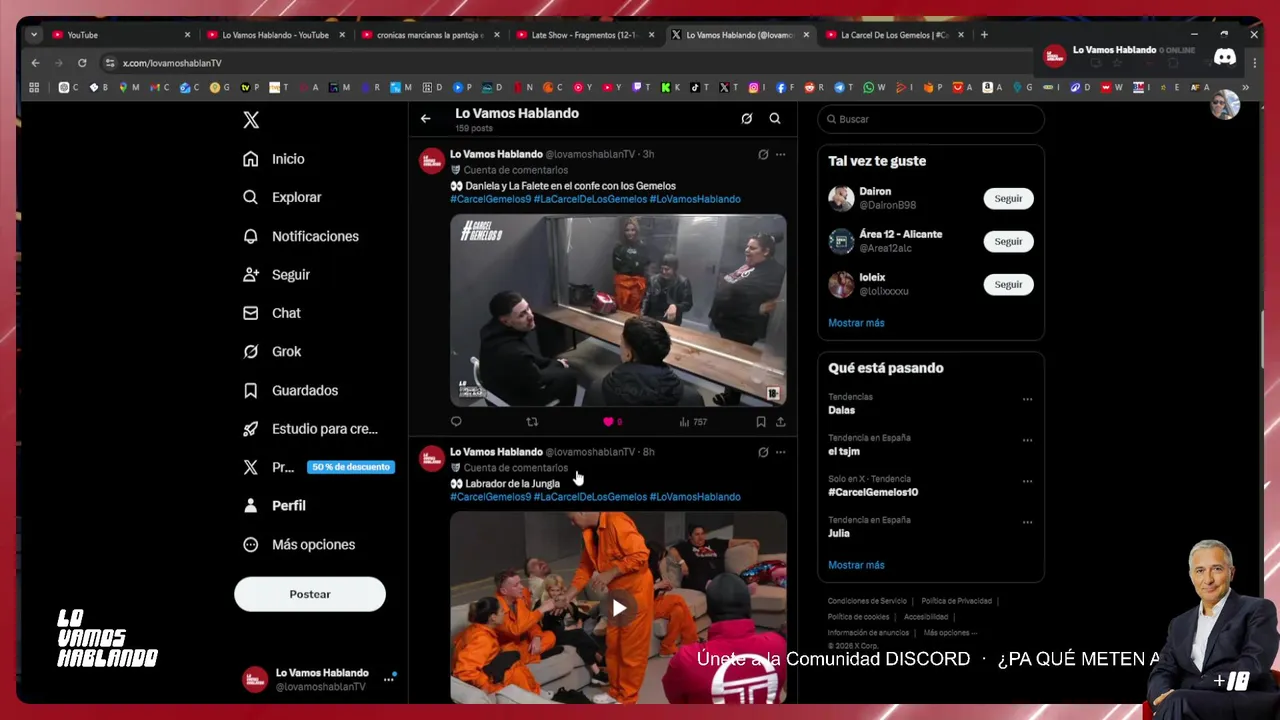The width and height of the screenshot is (1280, 720).
Task: Open Grok from the sidebar
Action: click(x=272, y=352)
